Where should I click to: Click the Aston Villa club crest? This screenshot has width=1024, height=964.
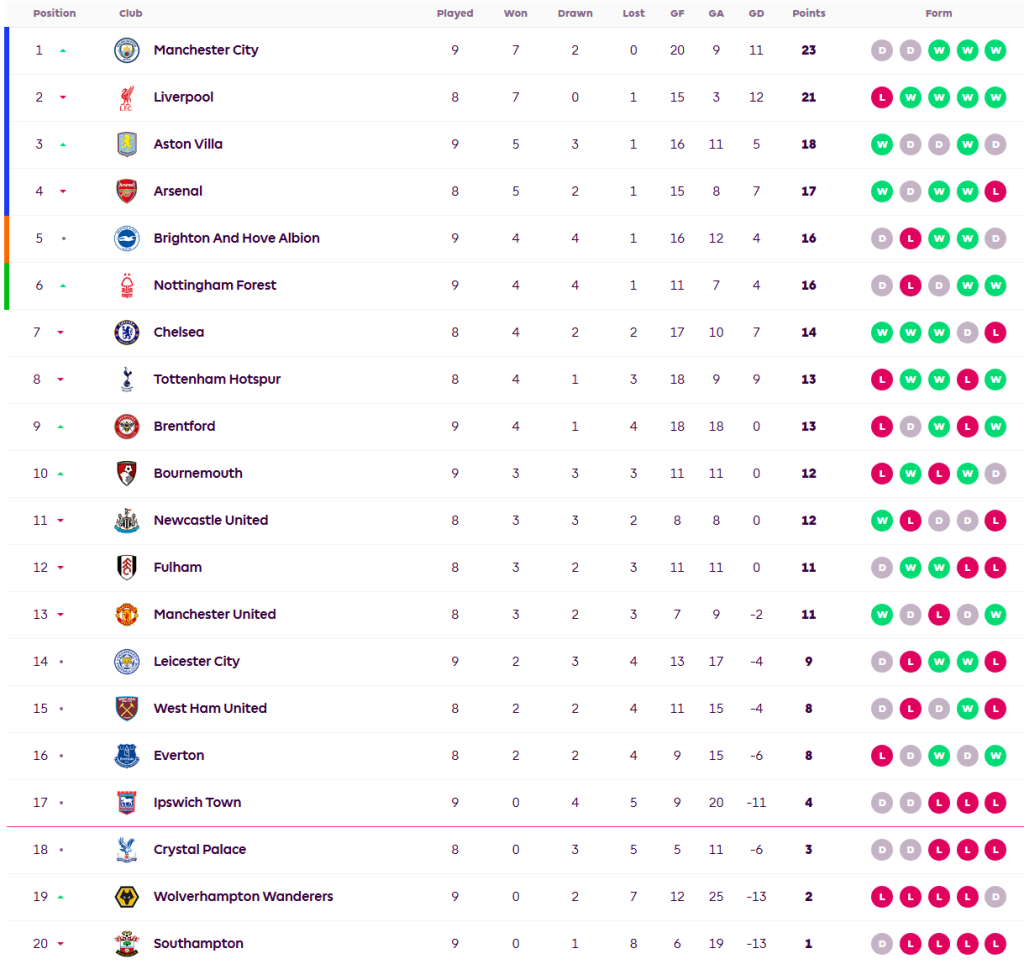click(127, 145)
